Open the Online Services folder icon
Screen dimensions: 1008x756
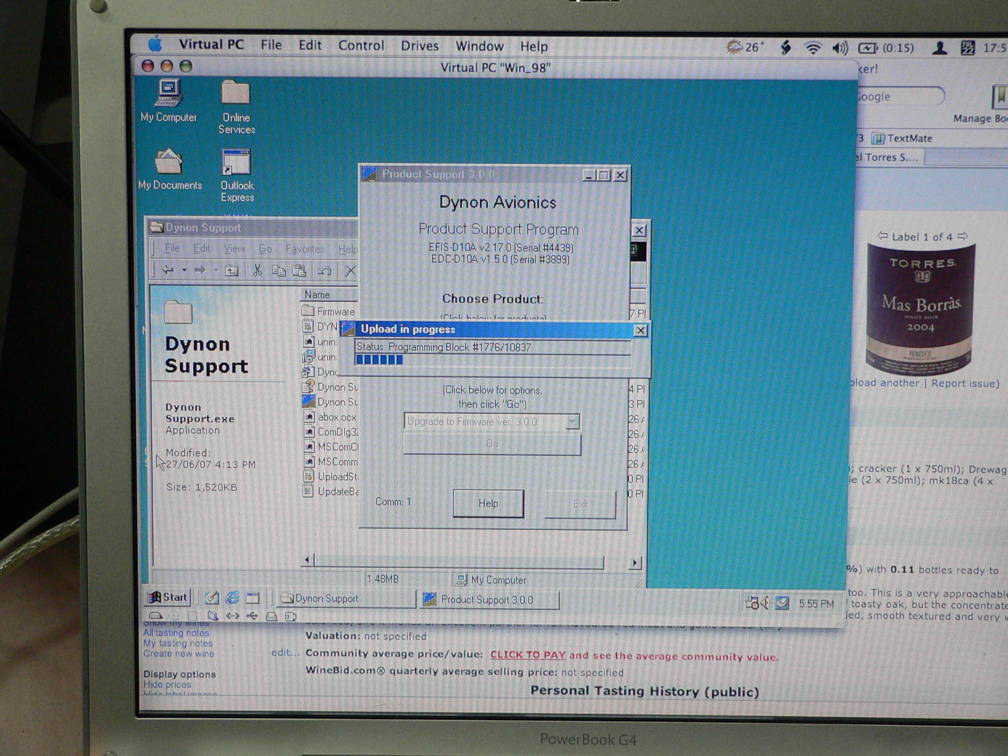point(236,106)
